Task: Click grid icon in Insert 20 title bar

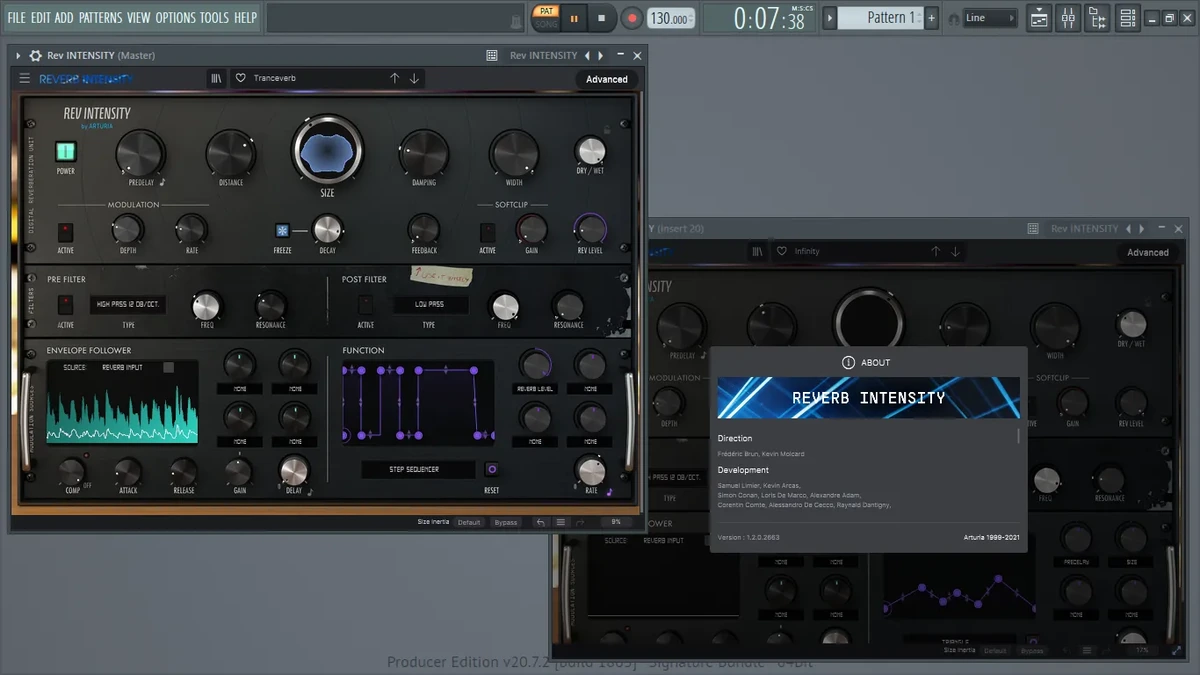Action: [1033, 228]
